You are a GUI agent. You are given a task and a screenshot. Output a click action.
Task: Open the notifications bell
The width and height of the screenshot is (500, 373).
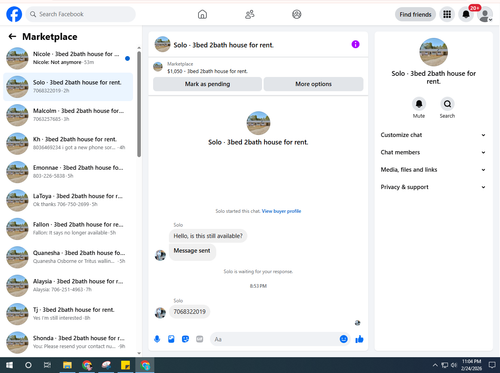click(x=466, y=14)
